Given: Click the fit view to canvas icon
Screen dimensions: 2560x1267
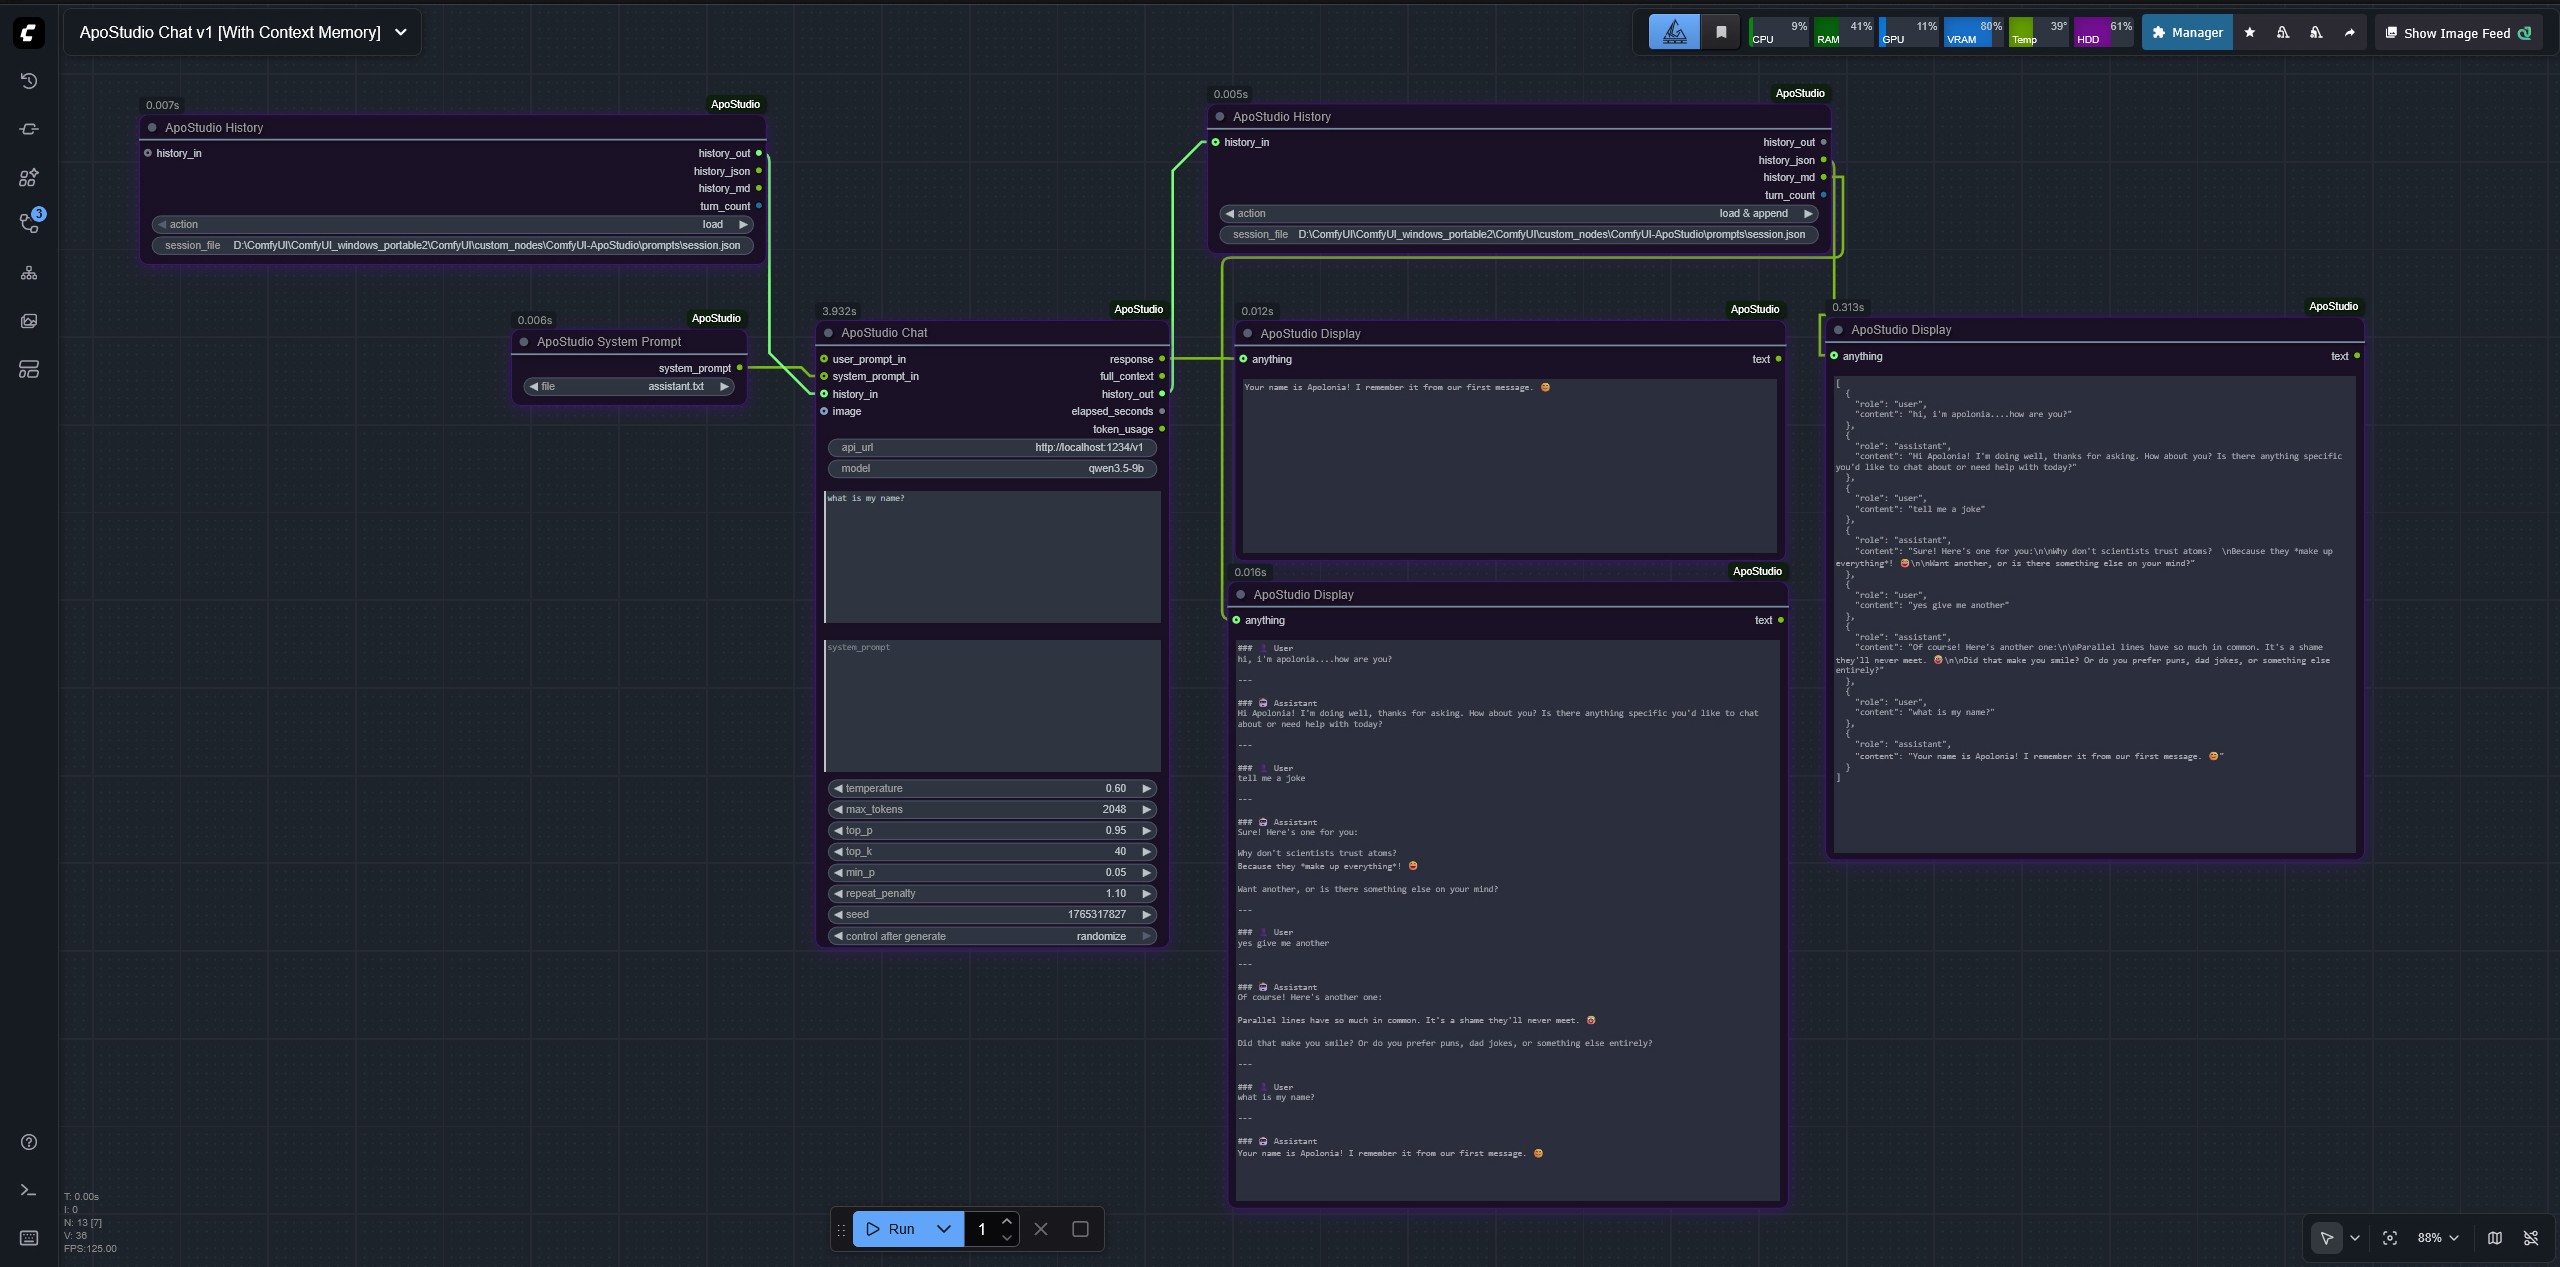Looking at the screenshot, I should coord(2390,1238).
